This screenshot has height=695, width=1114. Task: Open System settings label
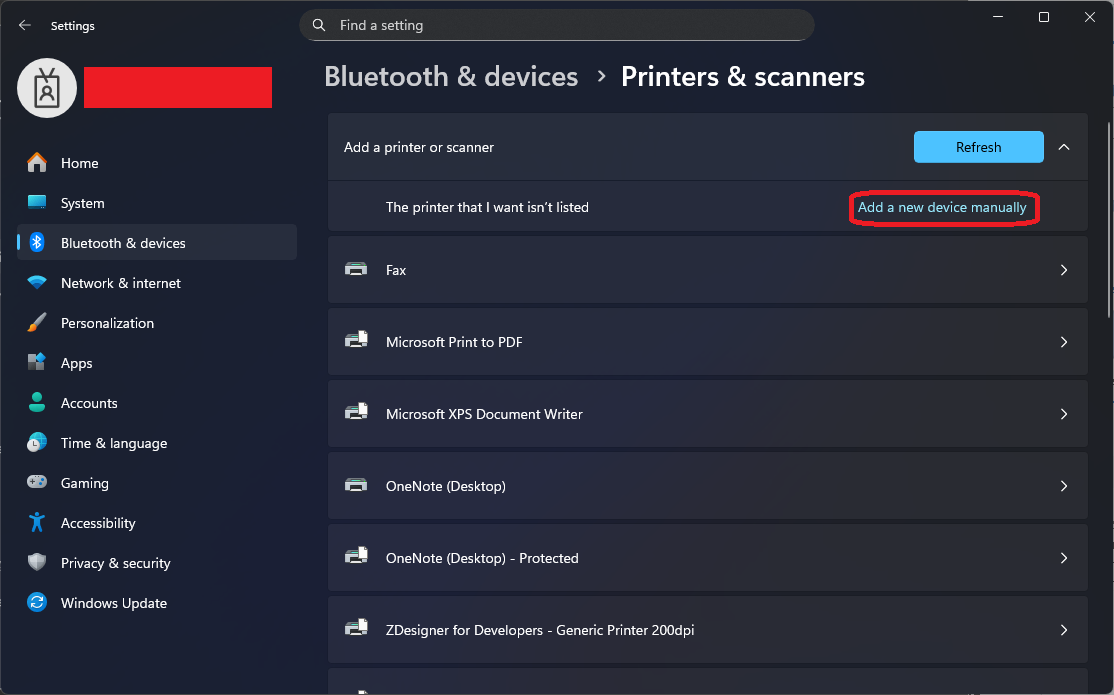82,203
